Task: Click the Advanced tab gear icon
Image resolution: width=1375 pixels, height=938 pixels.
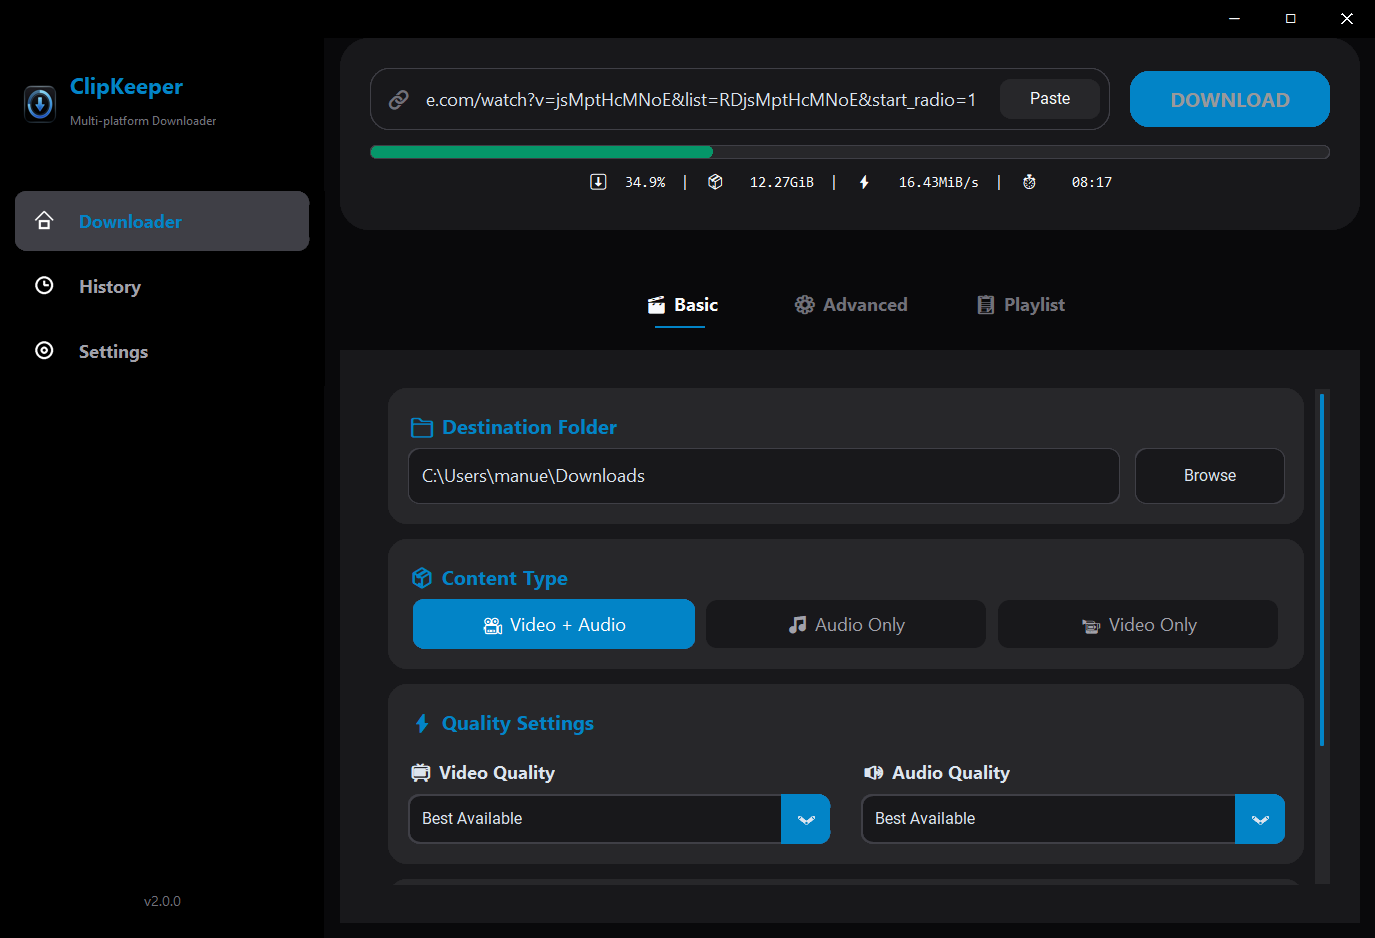Action: 805,305
